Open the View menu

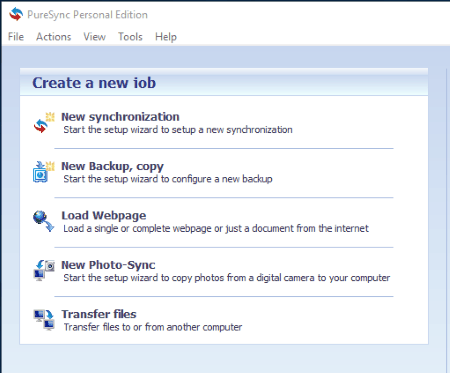94,37
